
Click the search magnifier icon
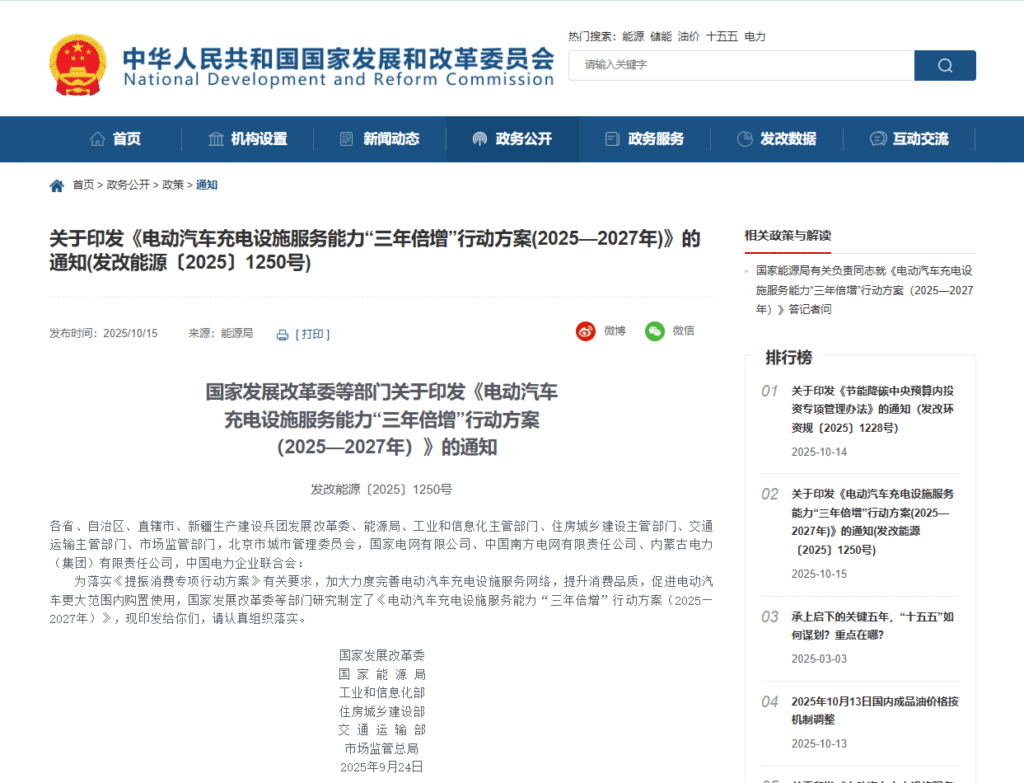coord(944,65)
